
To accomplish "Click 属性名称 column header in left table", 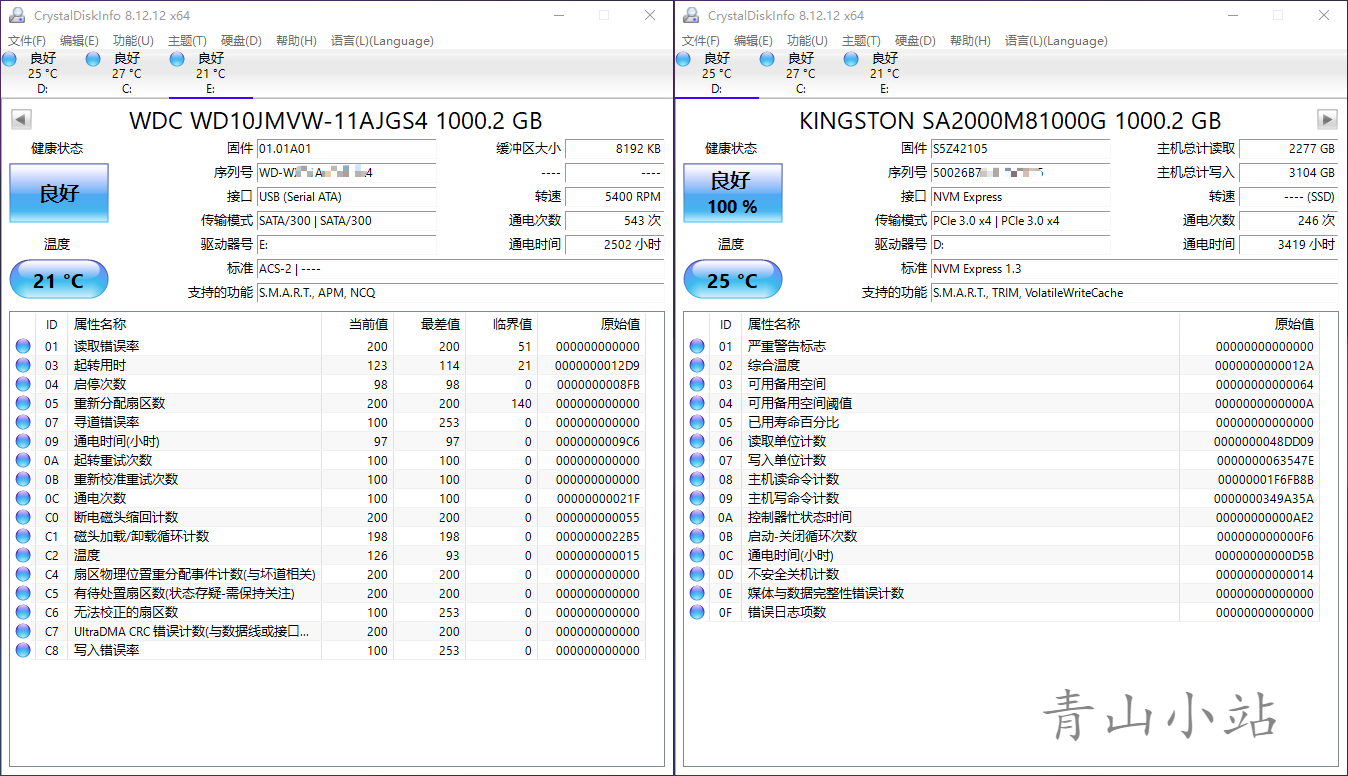I will 195,324.
